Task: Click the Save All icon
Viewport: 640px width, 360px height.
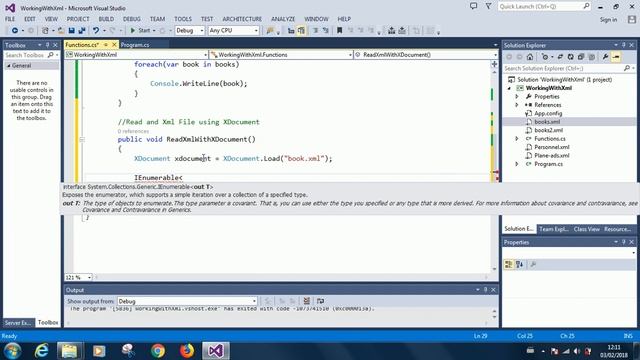Action: [82, 31]
